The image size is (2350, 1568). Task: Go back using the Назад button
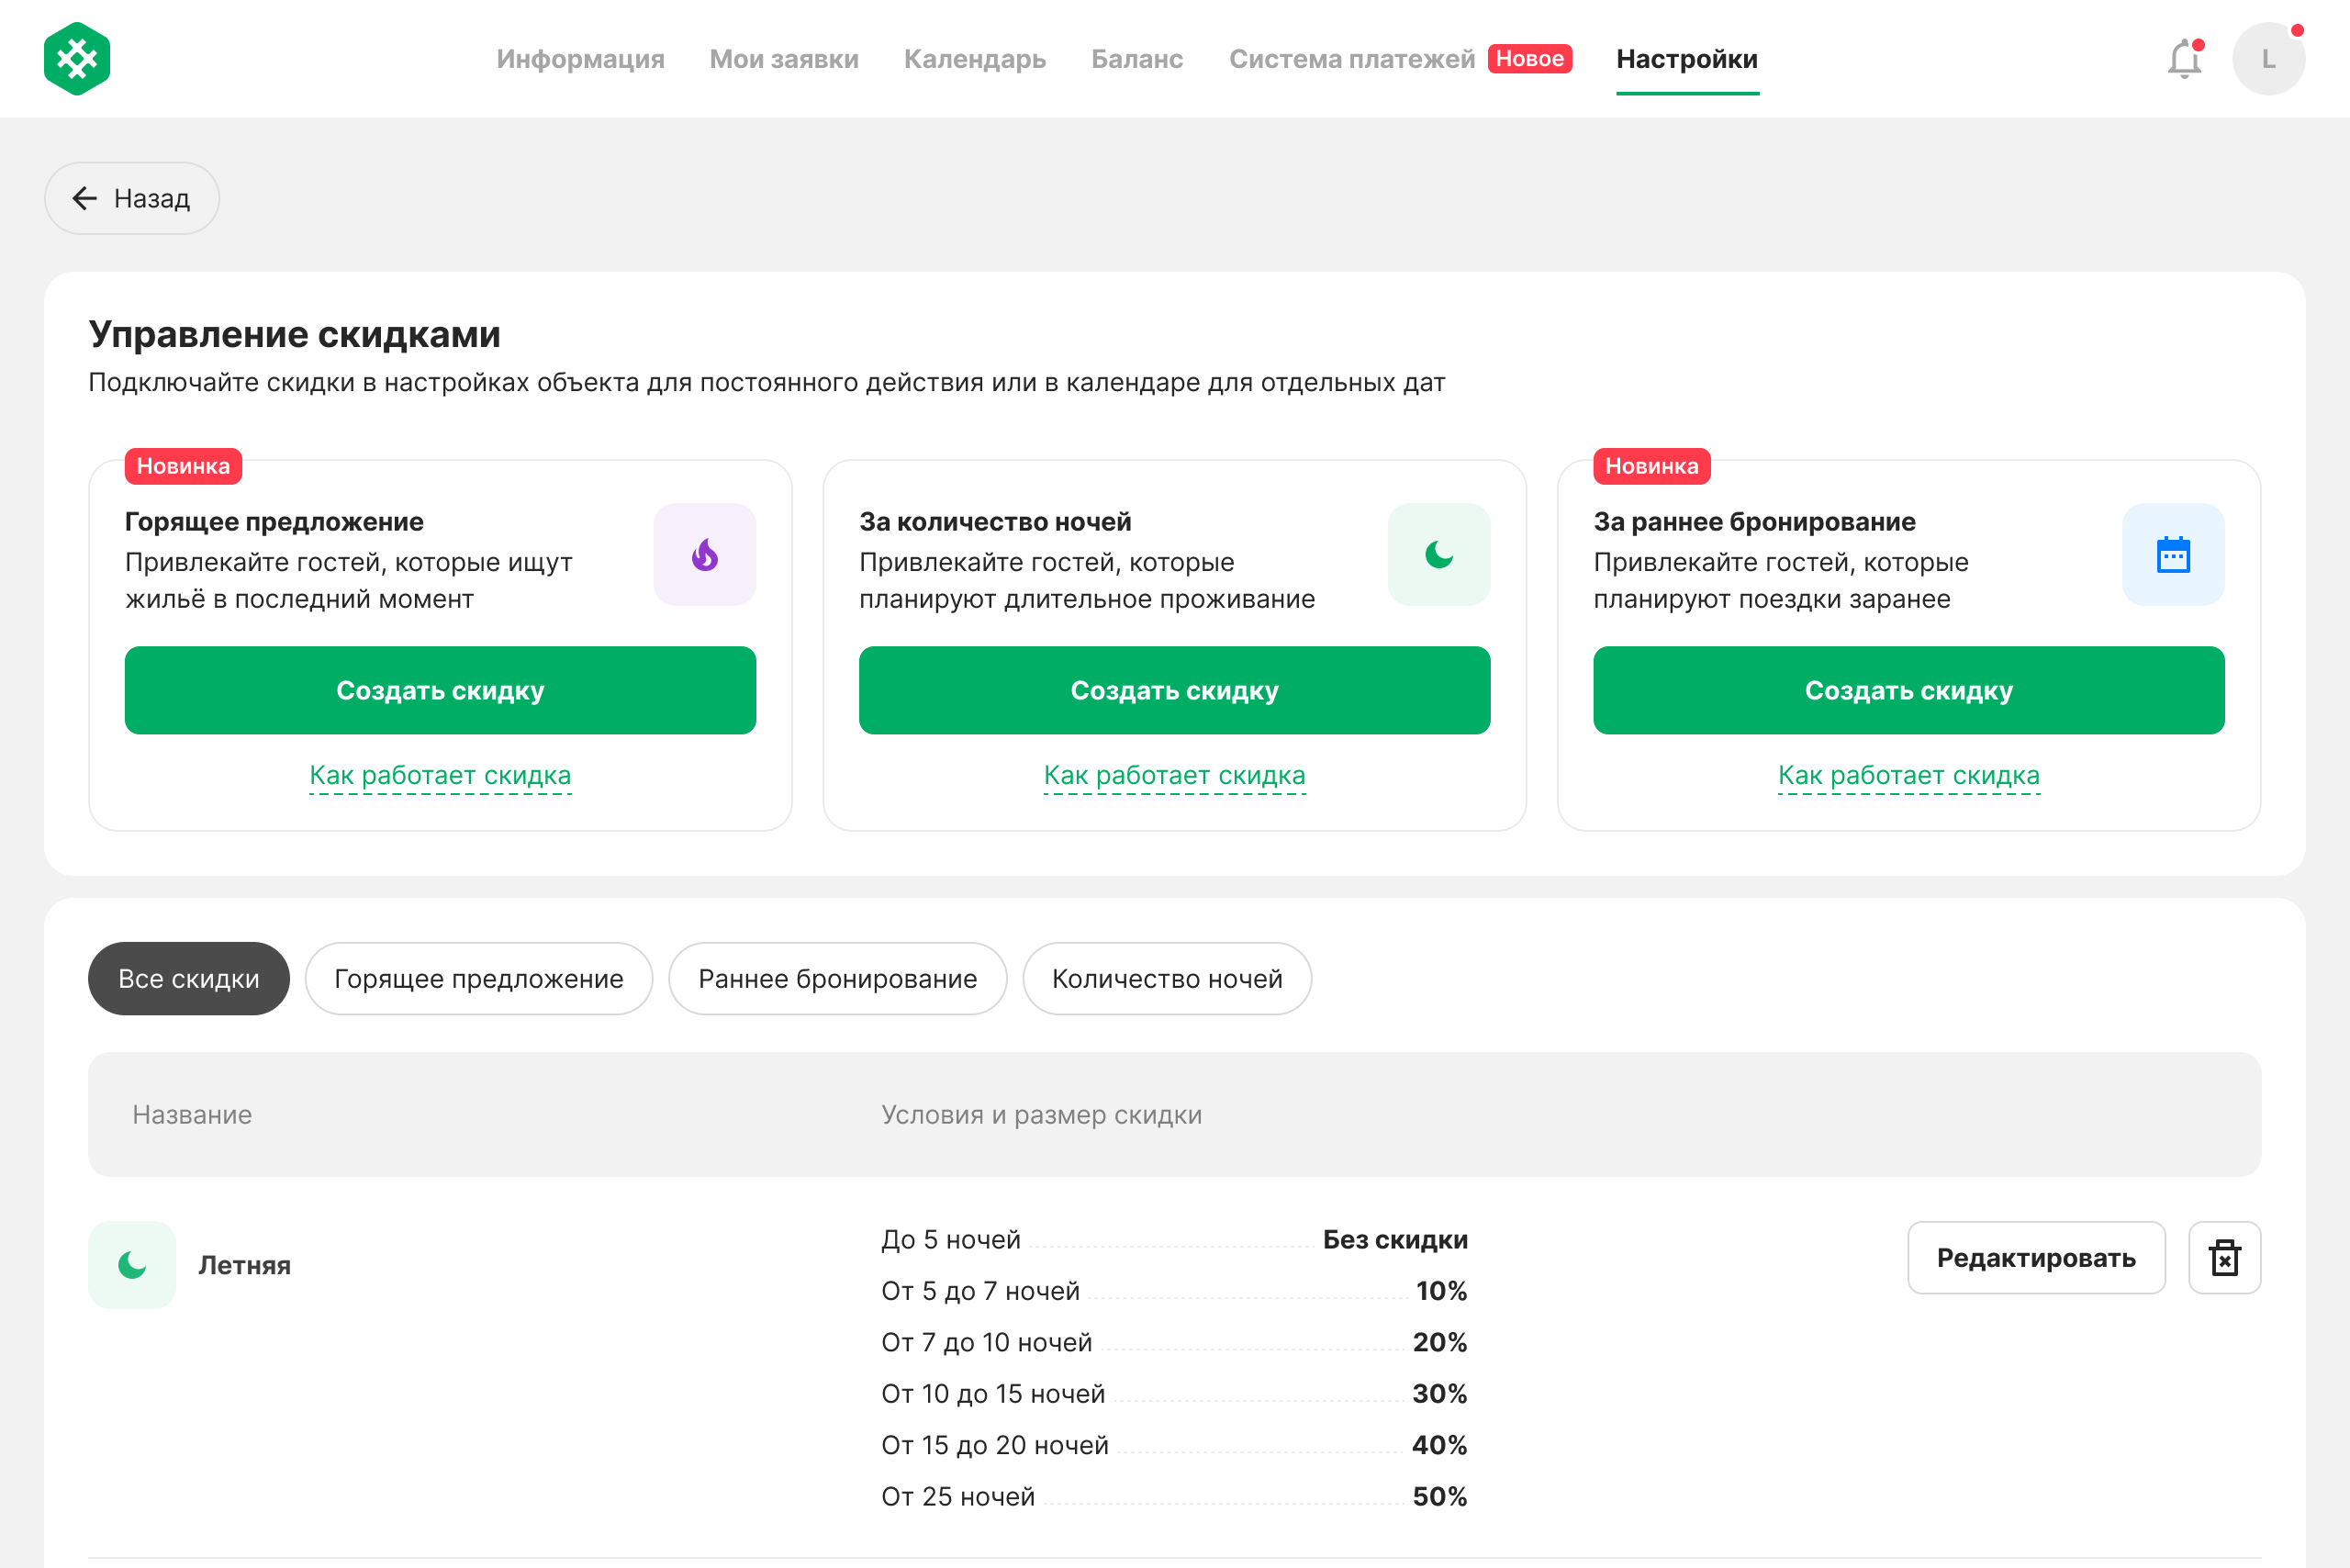coord(132,198)
